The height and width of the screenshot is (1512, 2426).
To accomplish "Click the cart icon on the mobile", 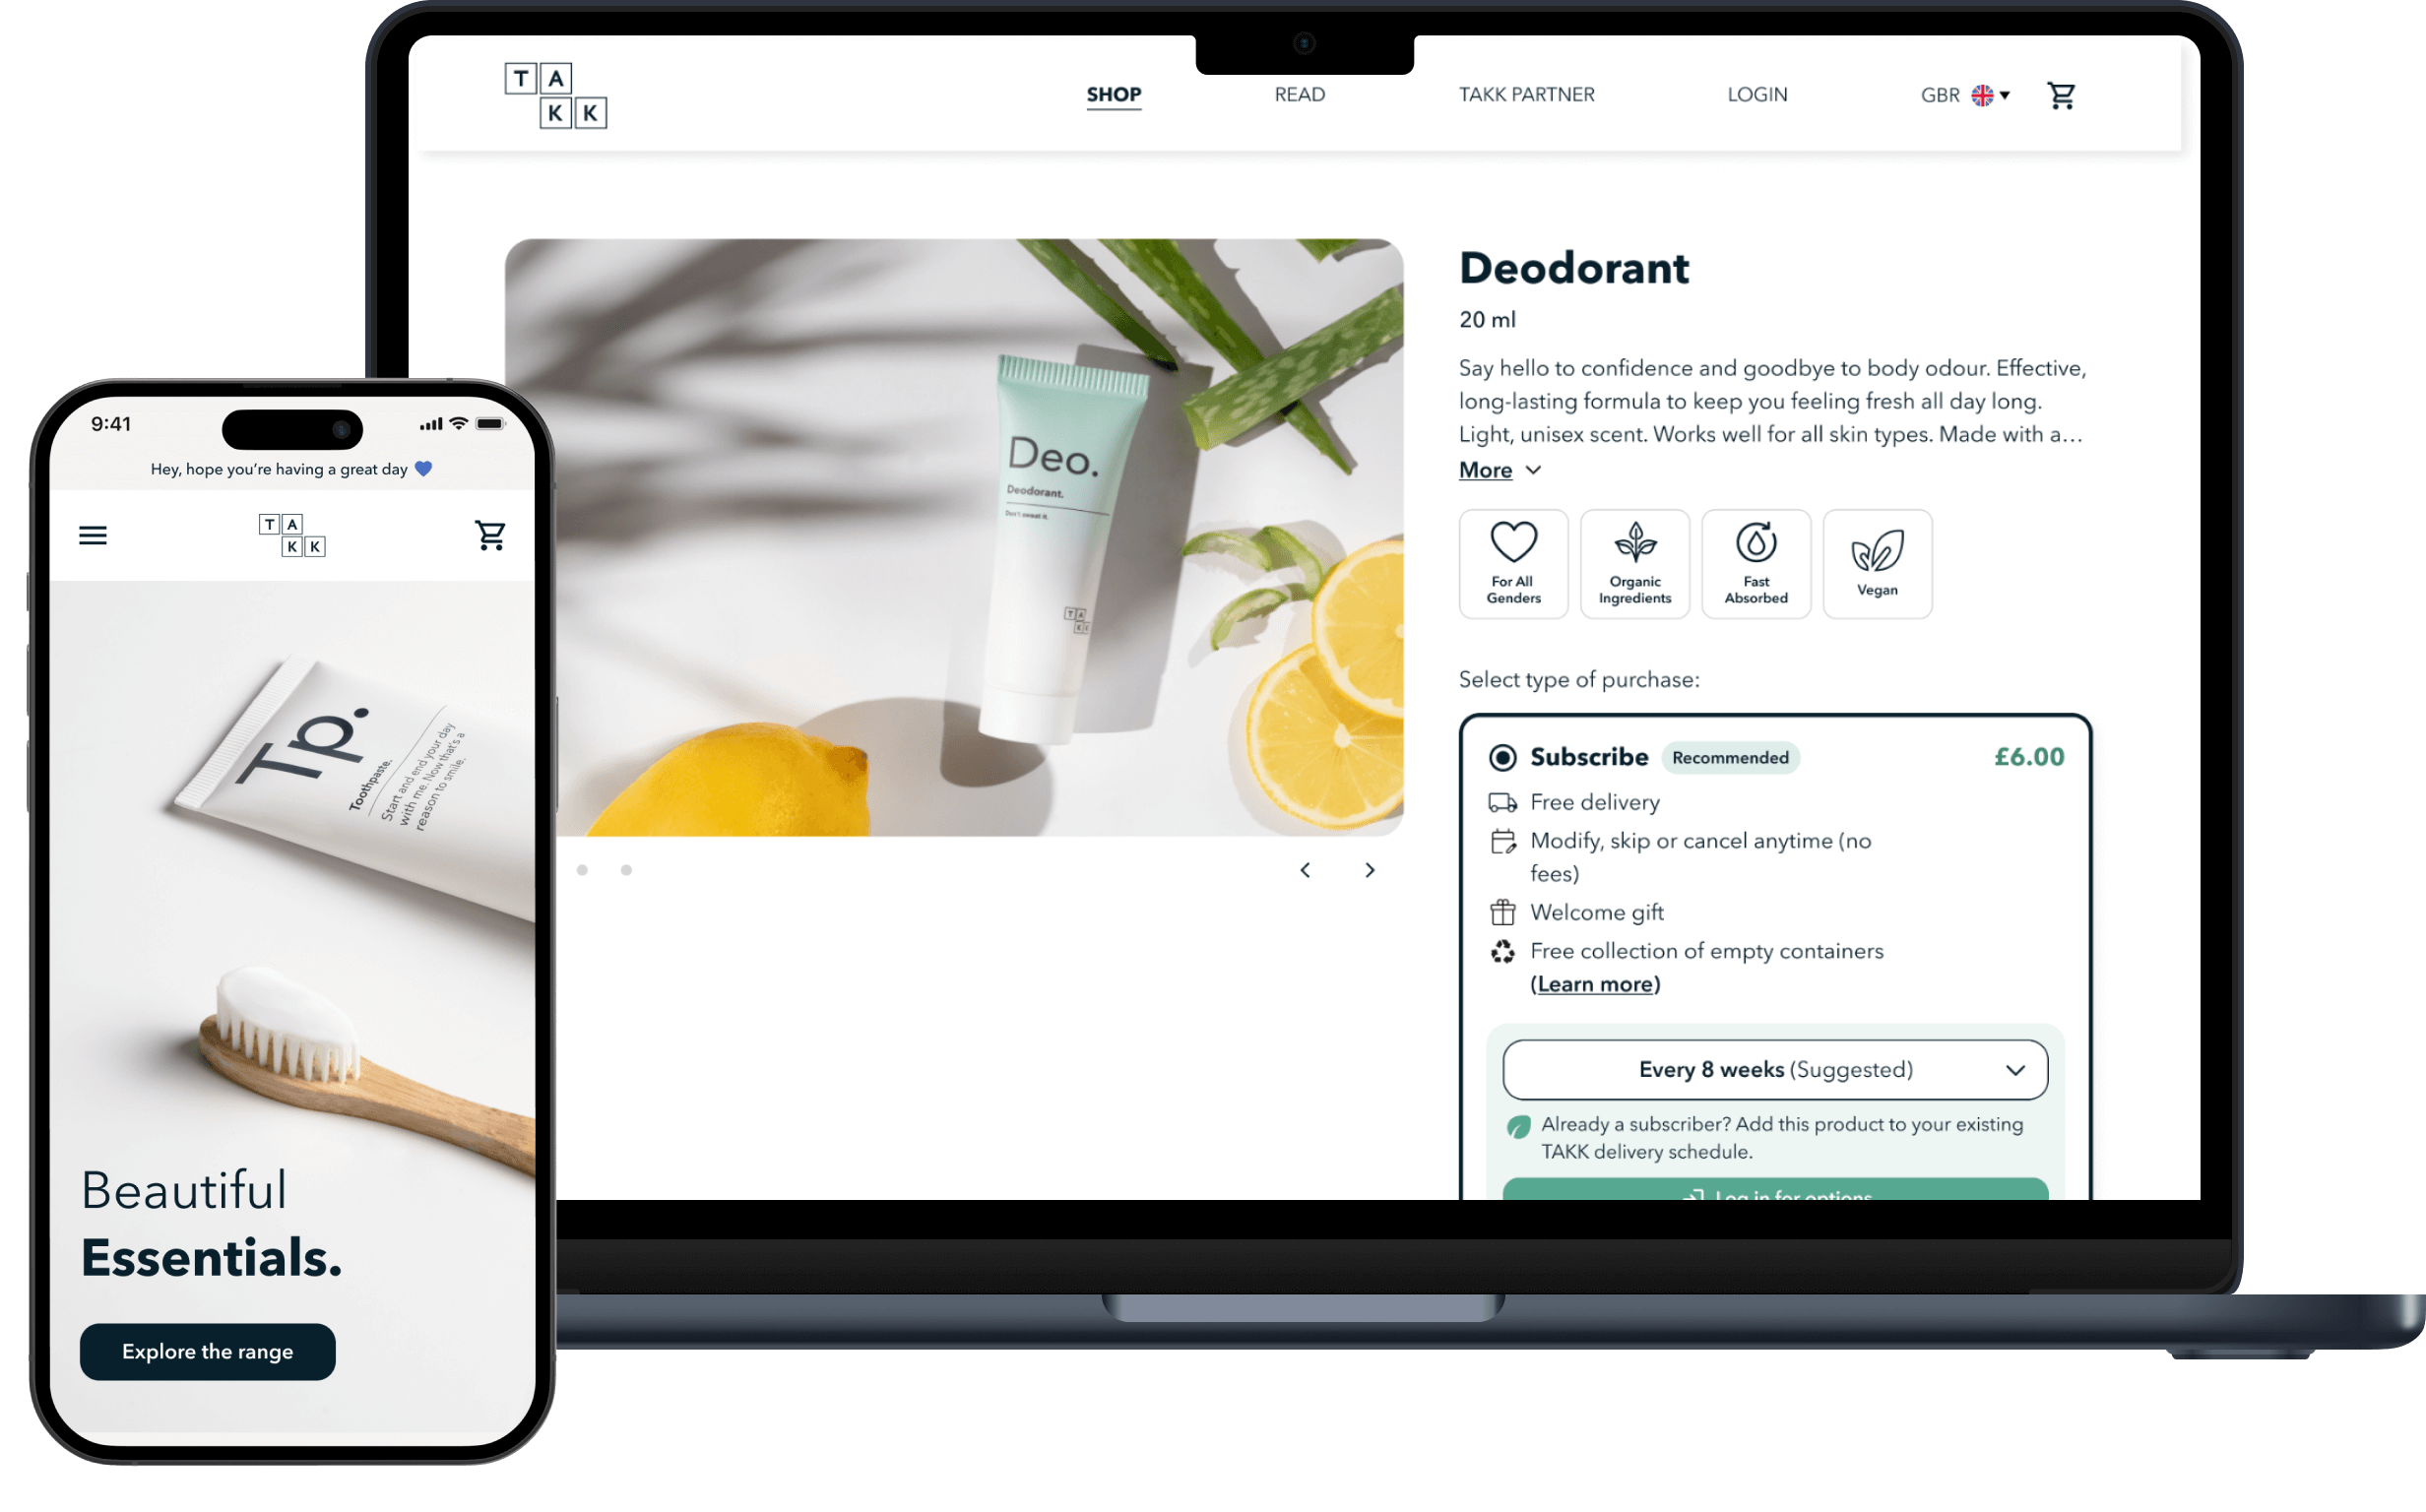I will click(x=489, y=535).
